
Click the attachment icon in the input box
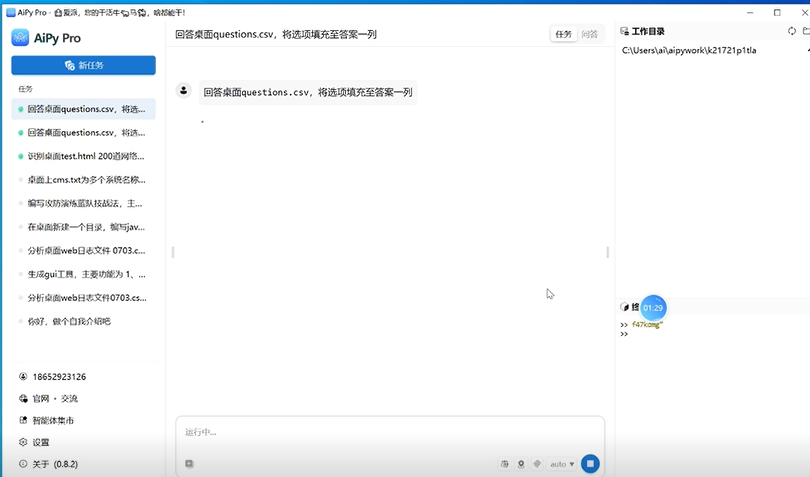pos(190,464)
